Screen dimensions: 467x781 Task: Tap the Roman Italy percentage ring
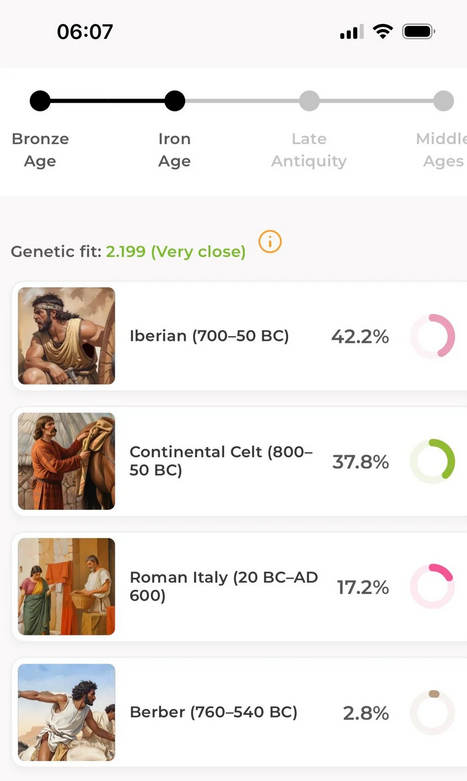[x=432, y=586]
